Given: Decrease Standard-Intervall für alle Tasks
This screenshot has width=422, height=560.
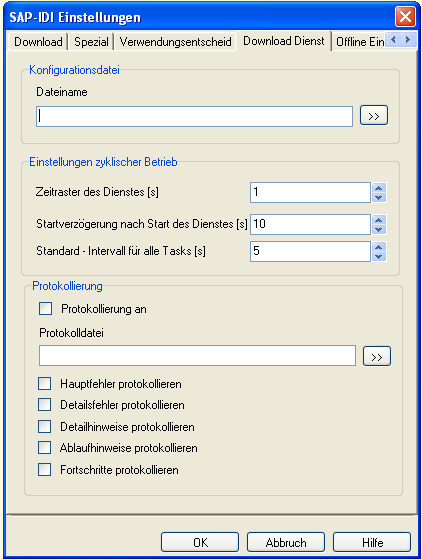Looking at the screenshot, I should (x=379, y=256).
